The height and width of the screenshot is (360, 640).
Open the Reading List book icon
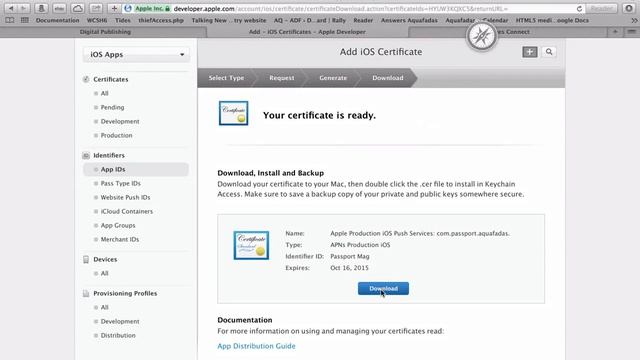click(x=10, y=20)
